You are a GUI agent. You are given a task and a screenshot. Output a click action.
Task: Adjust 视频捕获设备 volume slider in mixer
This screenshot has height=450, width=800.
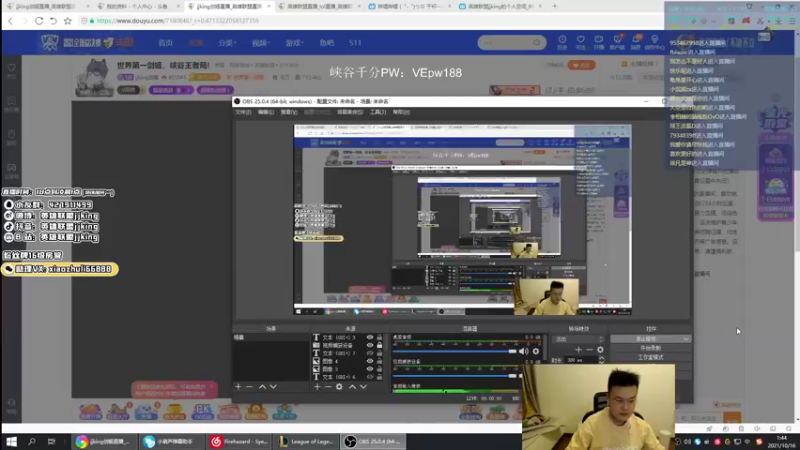455,376
